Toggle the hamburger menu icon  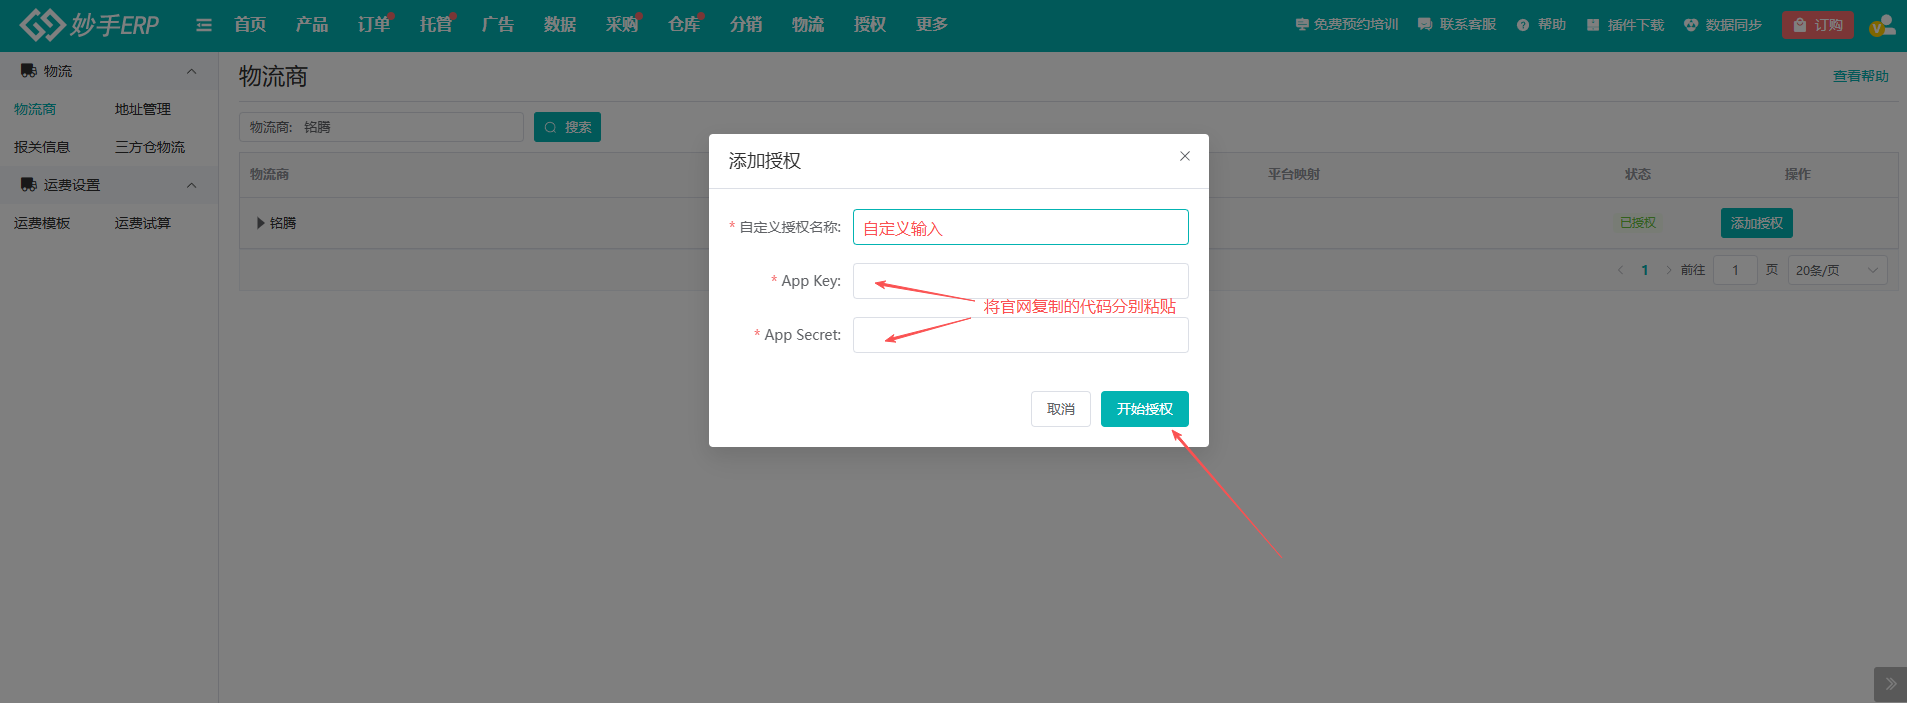tap(204, 25)
